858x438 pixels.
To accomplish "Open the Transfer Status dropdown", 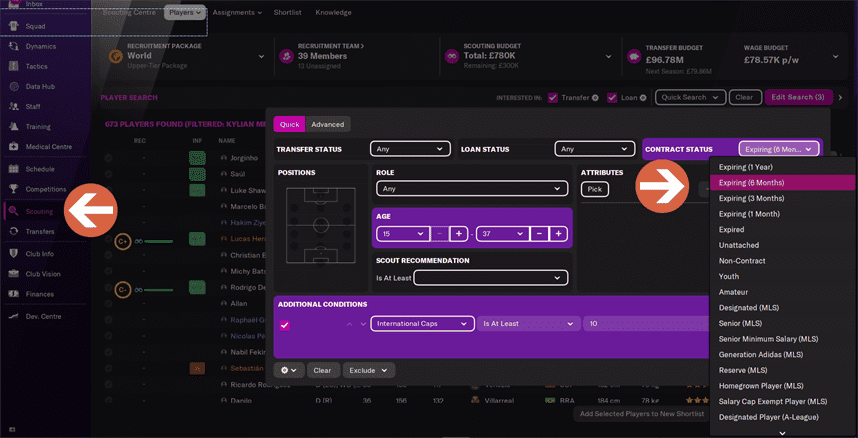I will (x=410, y=148).
